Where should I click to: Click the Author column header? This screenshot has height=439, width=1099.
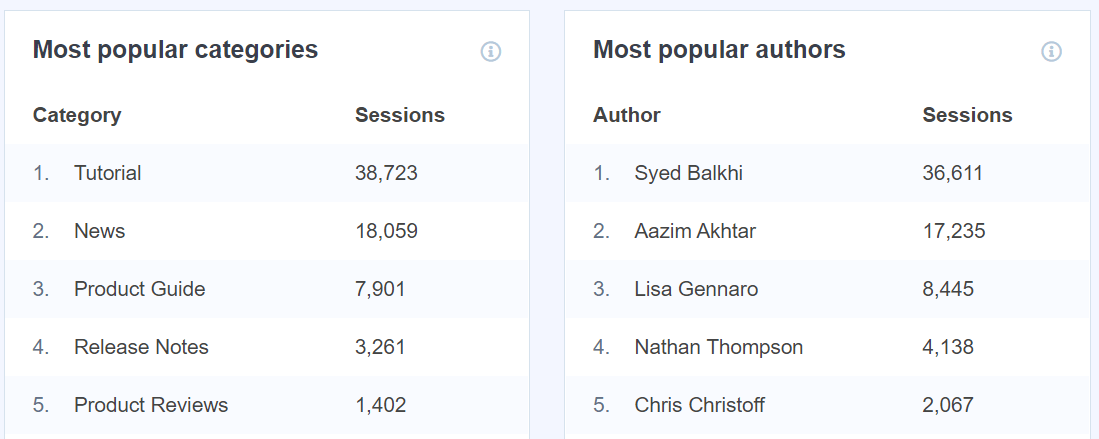pos(627,115)
